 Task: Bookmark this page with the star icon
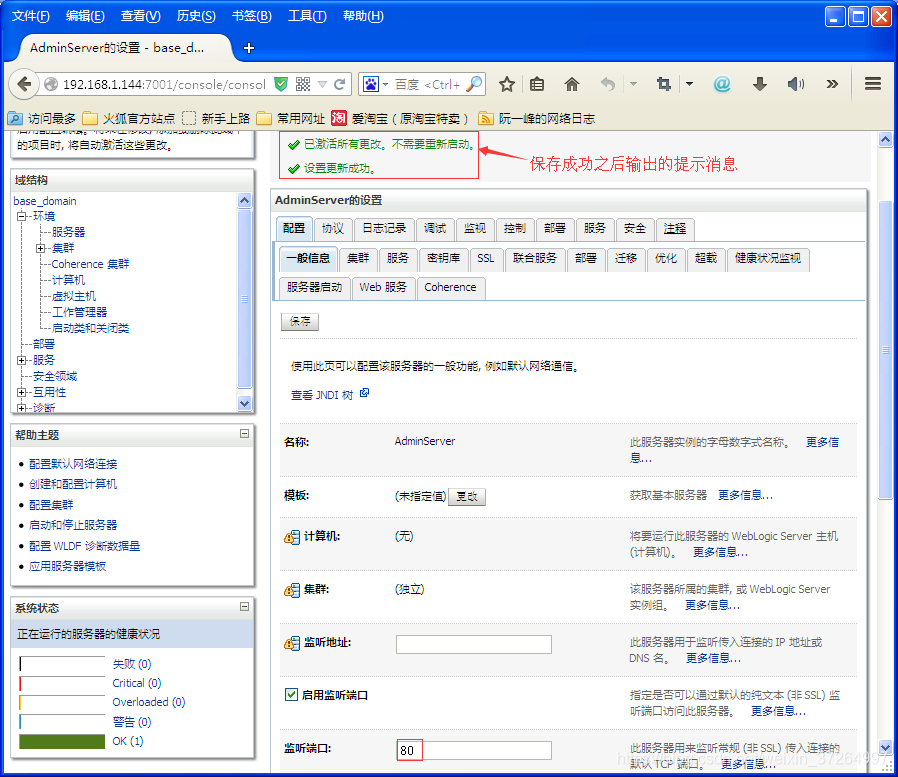(506, 84)
